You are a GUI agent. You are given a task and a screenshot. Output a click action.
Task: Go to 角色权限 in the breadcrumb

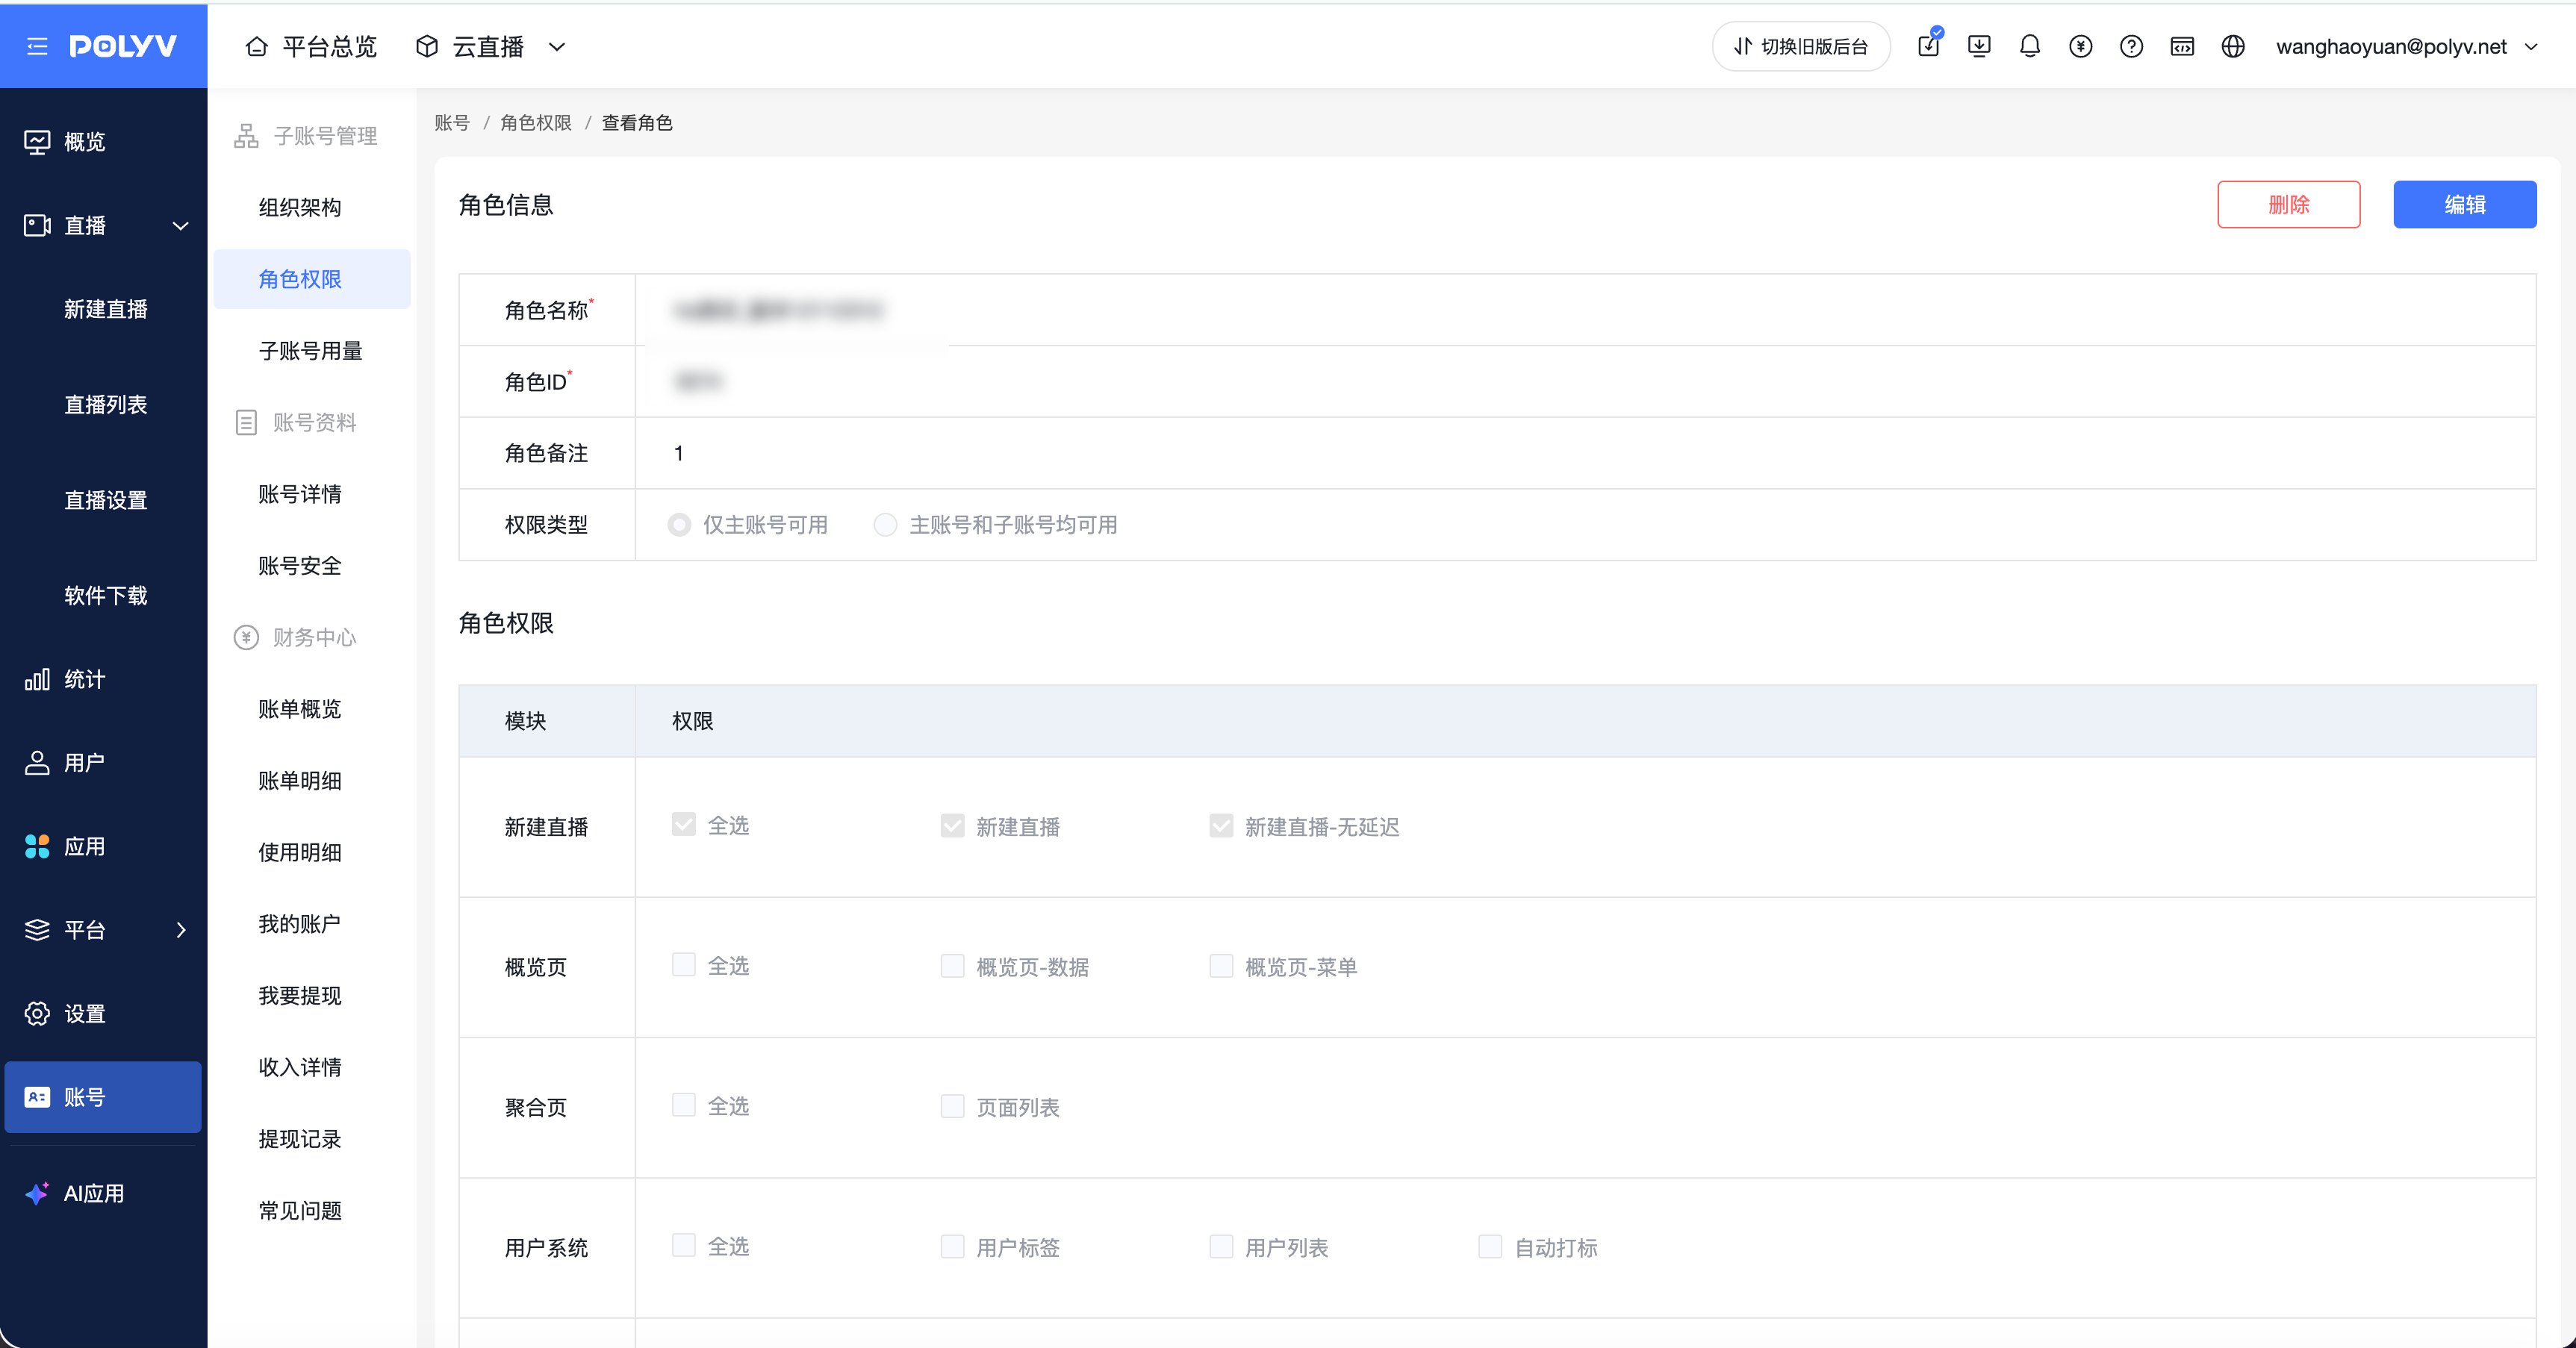coord(536,122)
